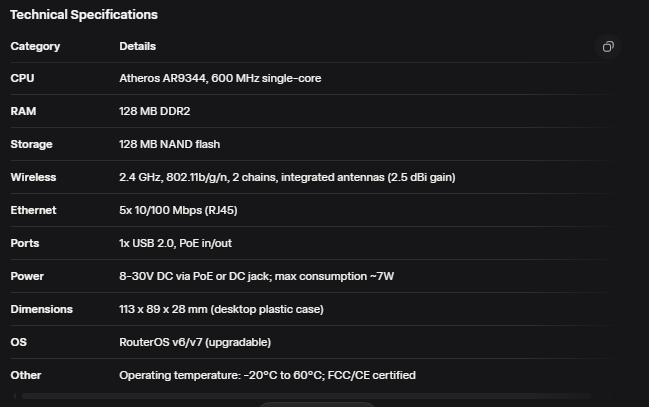Click the horizontal scrollbar below the table
Viewport: 649px width, 407px height.
point(300,397)
